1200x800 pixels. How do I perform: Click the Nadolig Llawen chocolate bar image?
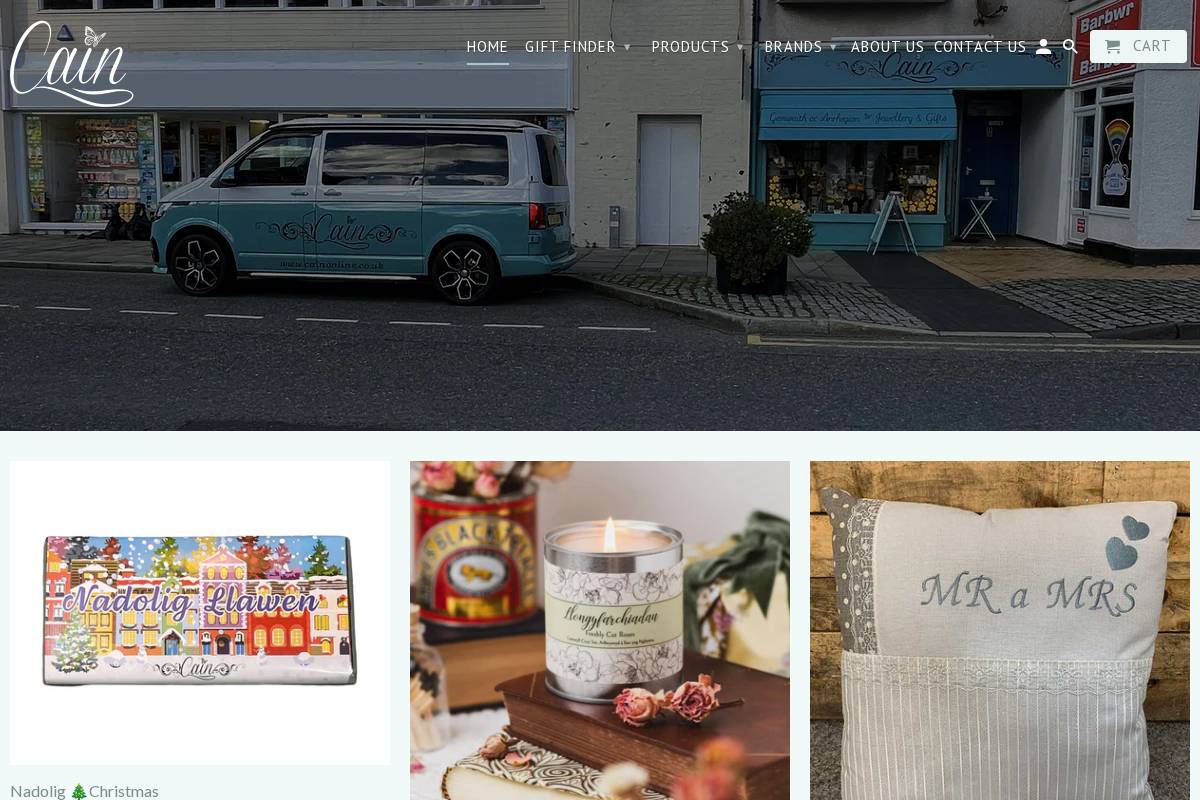[200, 612]
